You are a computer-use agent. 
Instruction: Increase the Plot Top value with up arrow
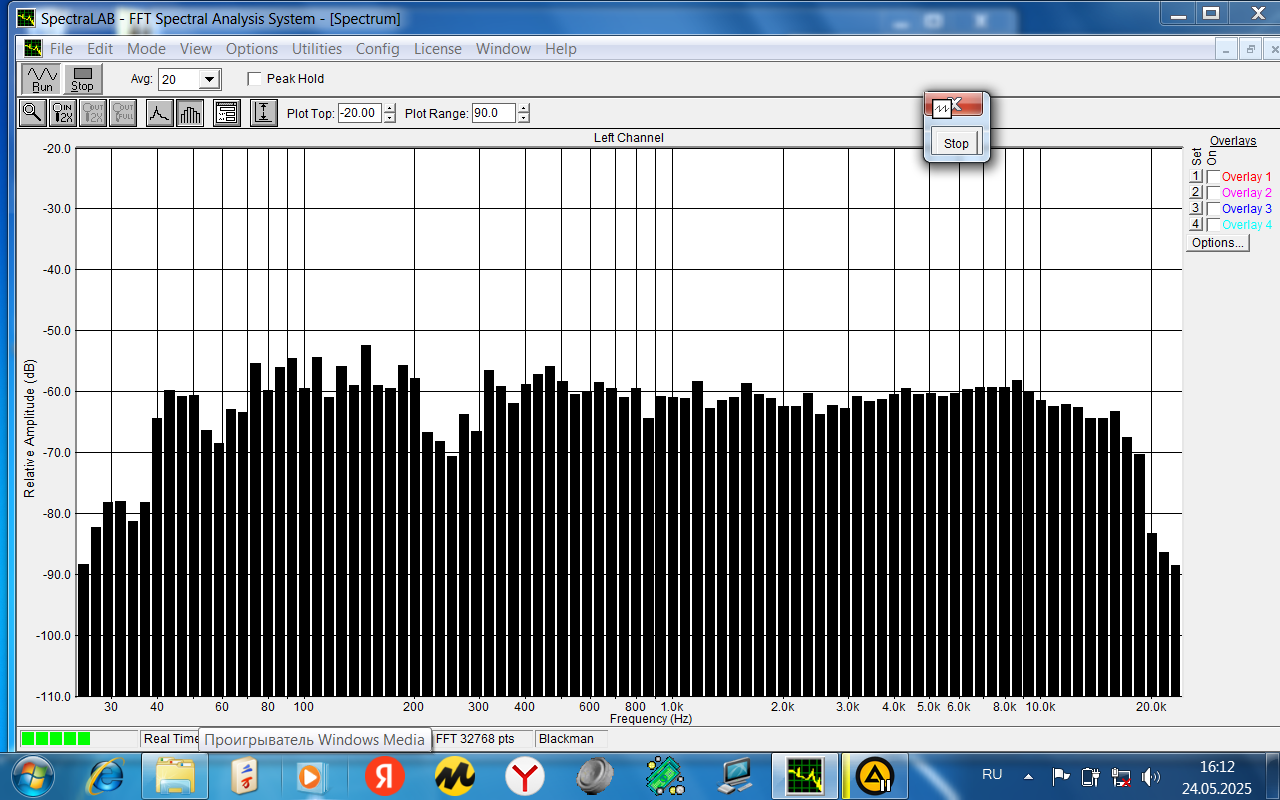coord(390,109)
